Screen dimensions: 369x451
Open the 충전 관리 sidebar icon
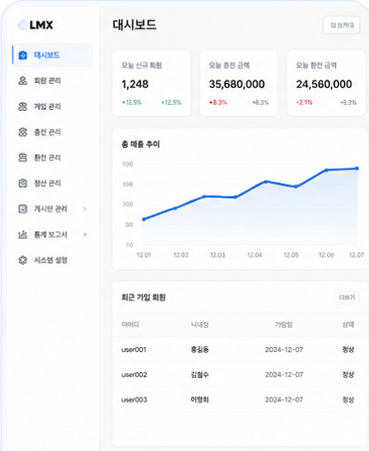click(23, 132)
